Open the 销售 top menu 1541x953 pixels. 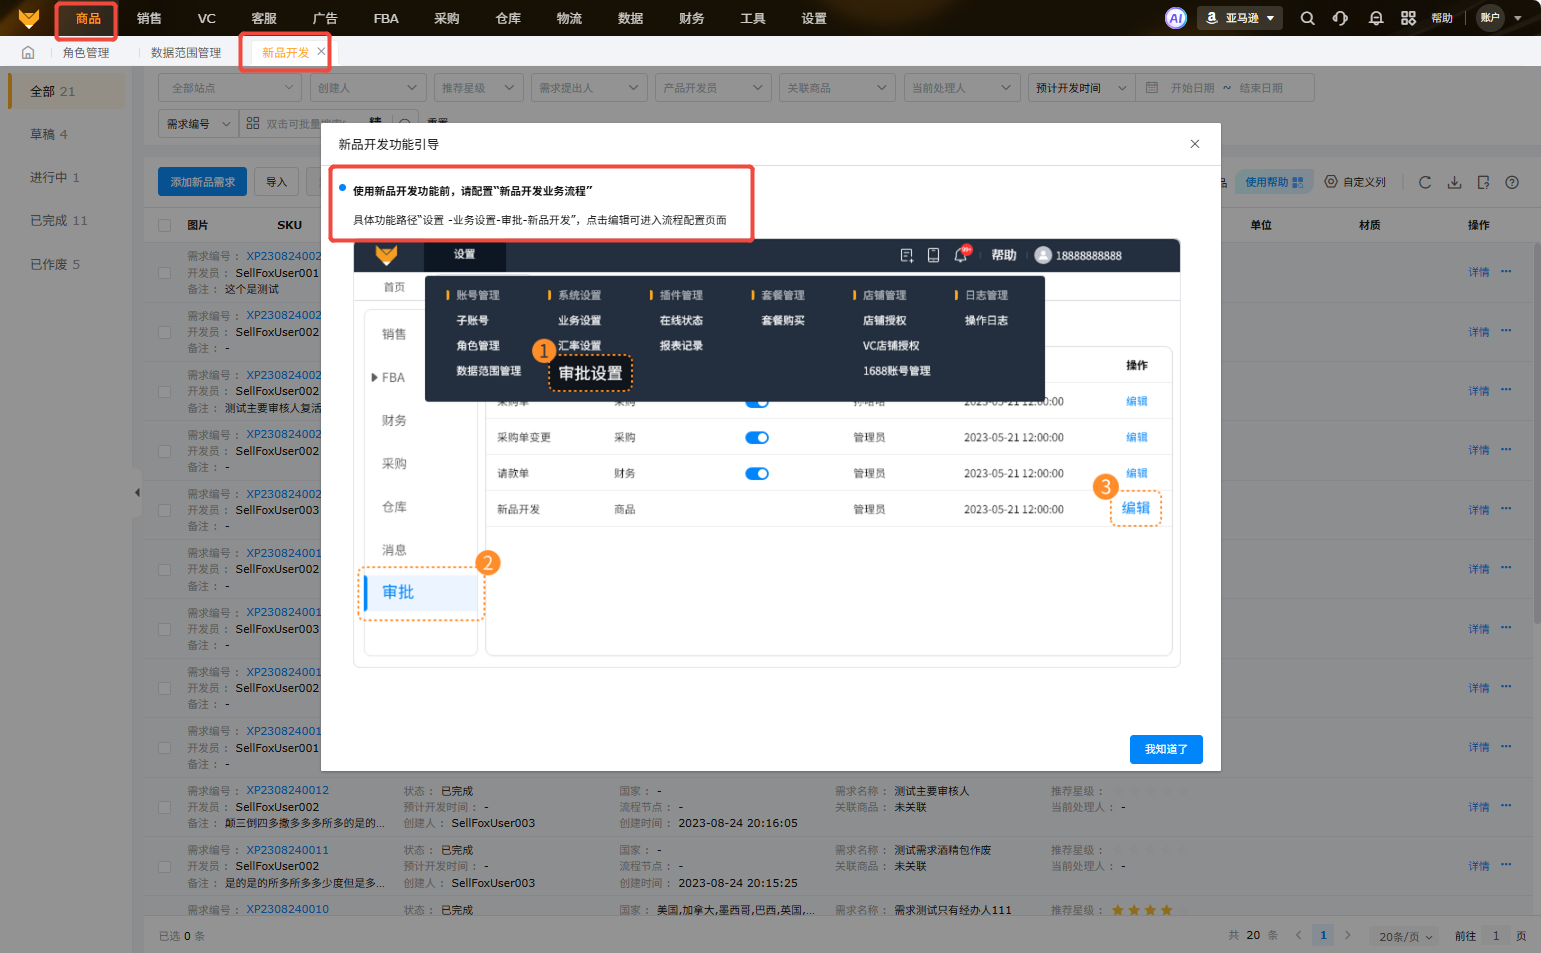click(149, 18)
